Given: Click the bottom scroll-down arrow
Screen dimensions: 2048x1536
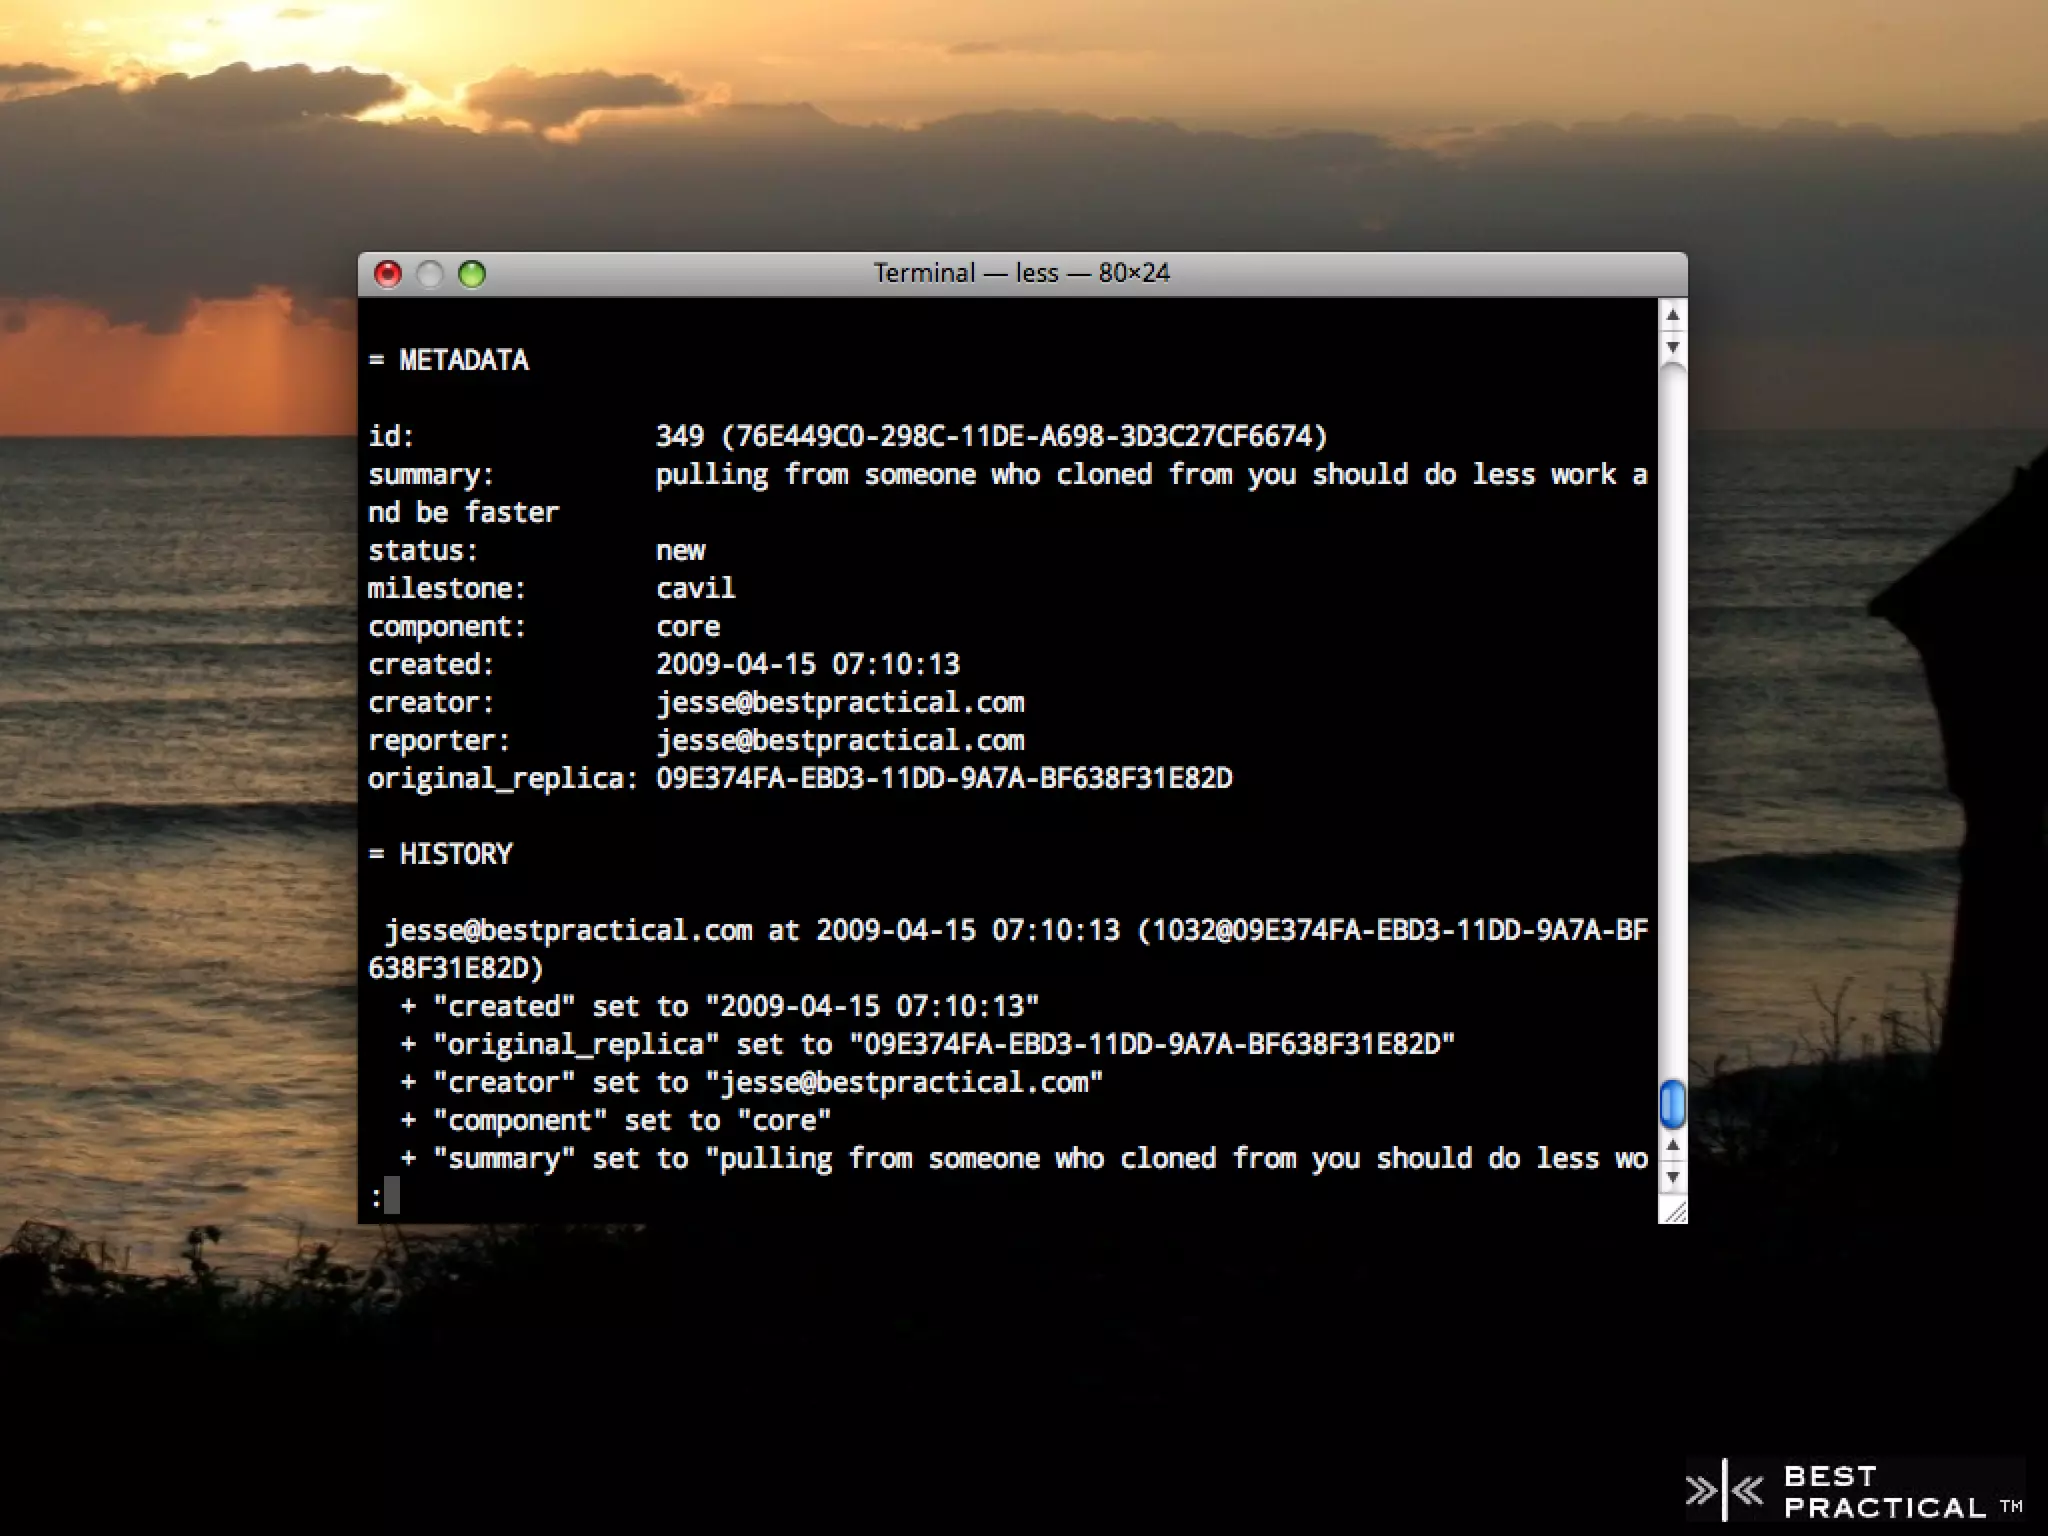Looking at the screenshot, I should [x=1672, y=1177].
